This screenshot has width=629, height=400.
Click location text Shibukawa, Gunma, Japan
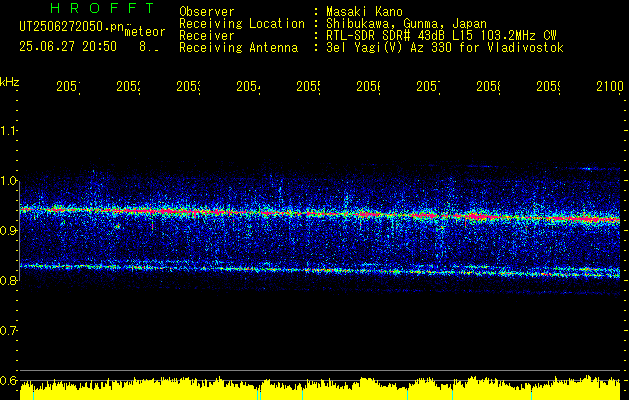406,24
